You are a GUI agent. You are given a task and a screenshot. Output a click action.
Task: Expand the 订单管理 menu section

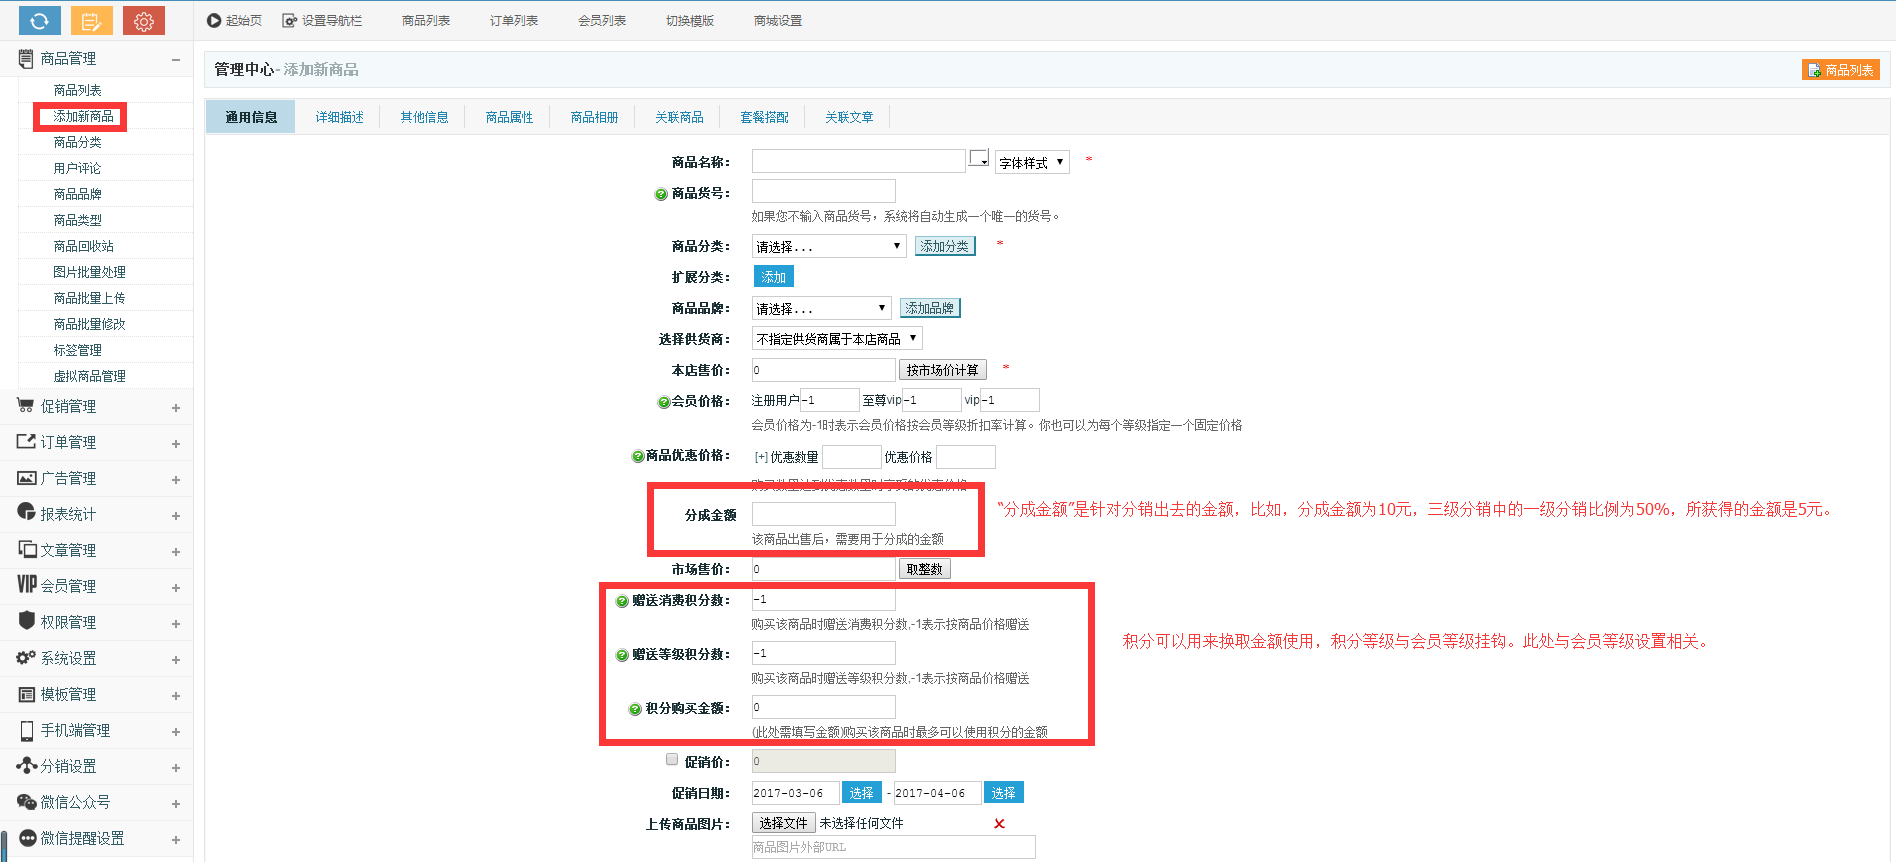pos(176,444)
